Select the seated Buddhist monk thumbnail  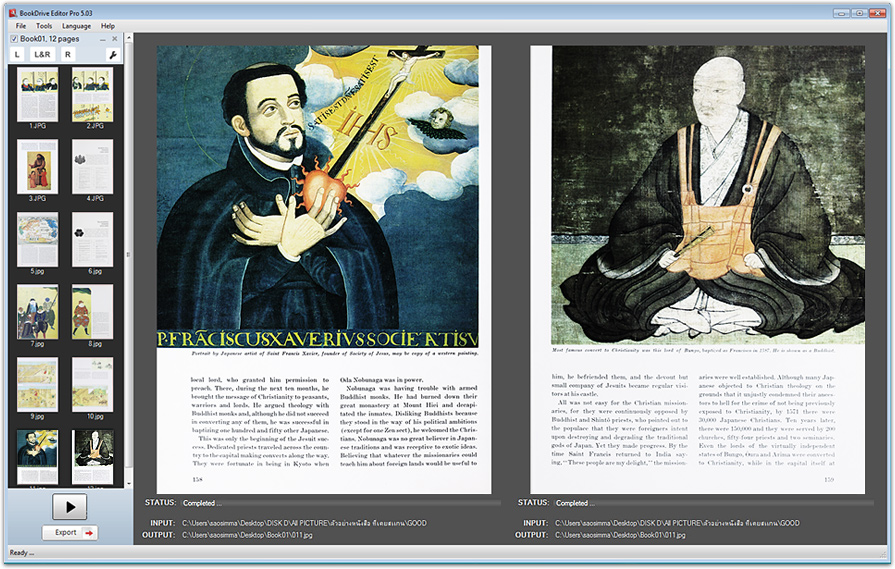pyautogui.click(x=92, y=457)
